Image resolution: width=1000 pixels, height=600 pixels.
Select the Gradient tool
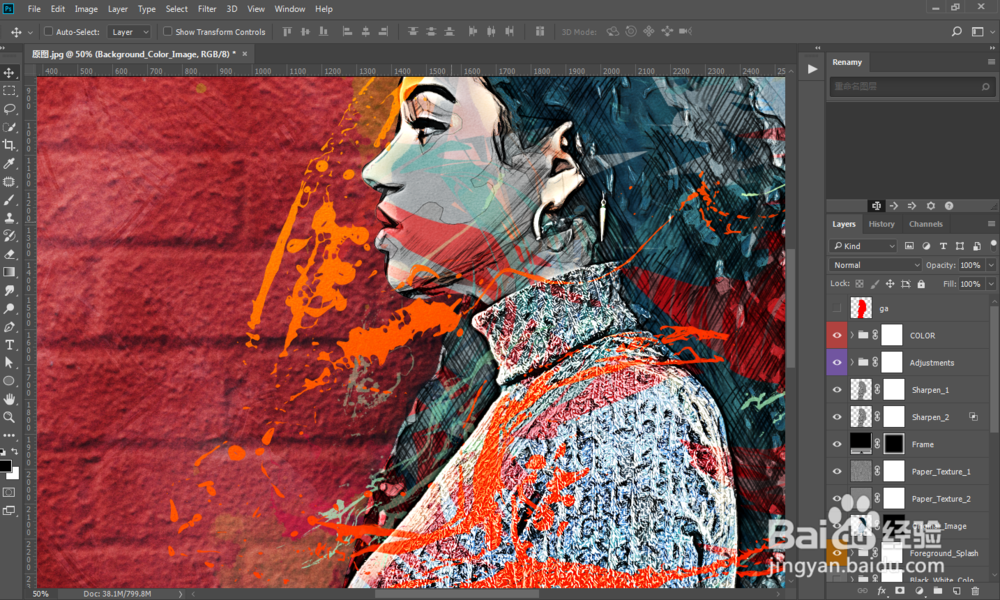(x=9, y=272)
